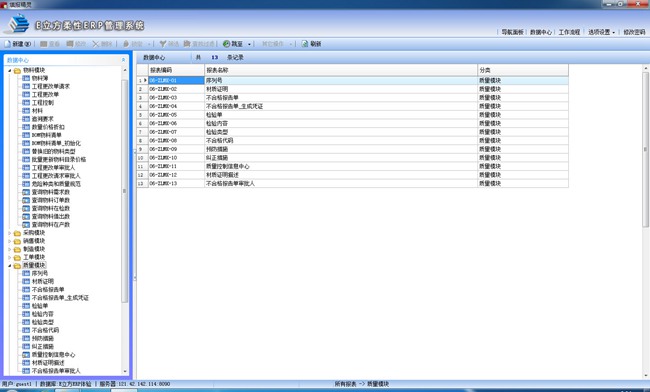Click the 新建 new document icon
Screen dimensions: 650x392
(x=7, y=44)
